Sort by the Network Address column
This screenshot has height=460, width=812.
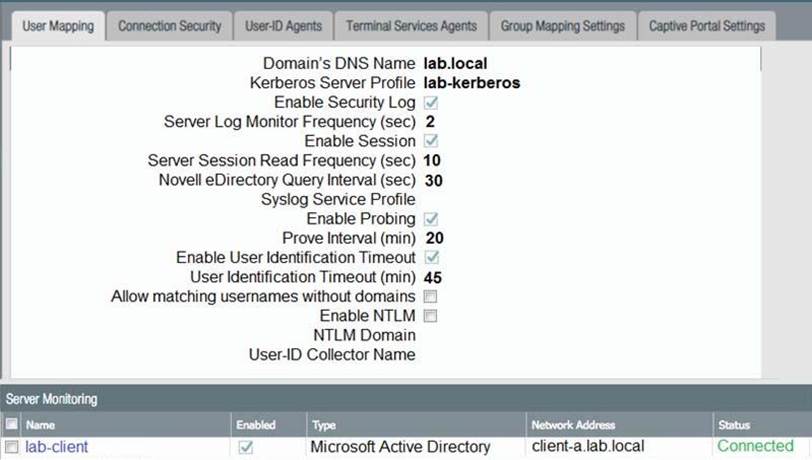click(573, 425)
